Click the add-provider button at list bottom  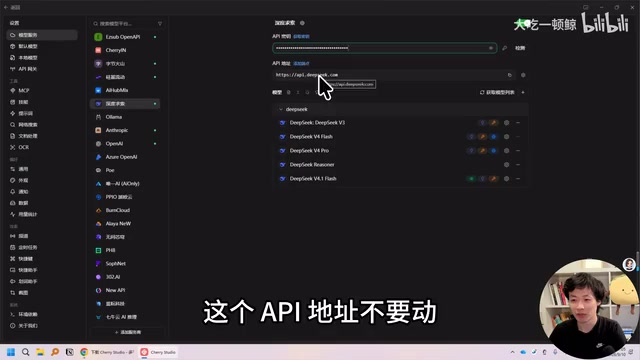127,332
